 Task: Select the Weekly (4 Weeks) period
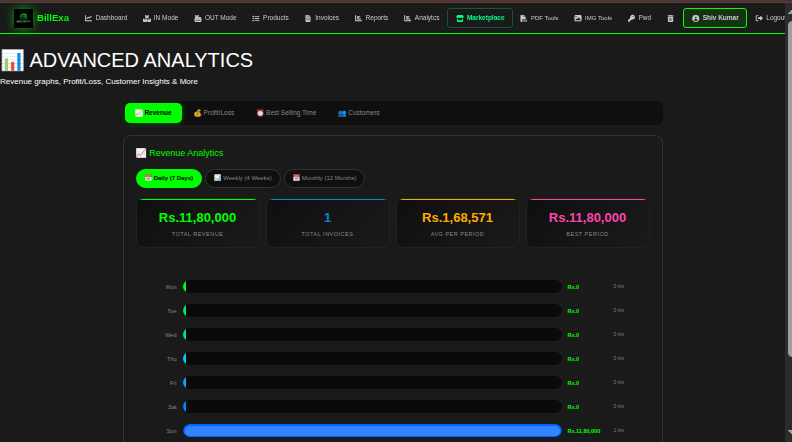pos(242,178)
